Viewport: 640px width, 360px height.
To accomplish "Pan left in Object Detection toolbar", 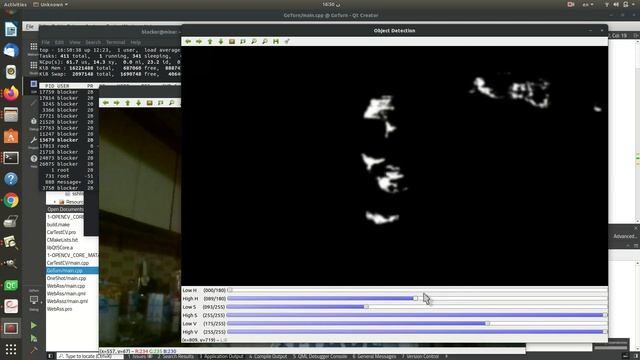I will click(188, 42).
